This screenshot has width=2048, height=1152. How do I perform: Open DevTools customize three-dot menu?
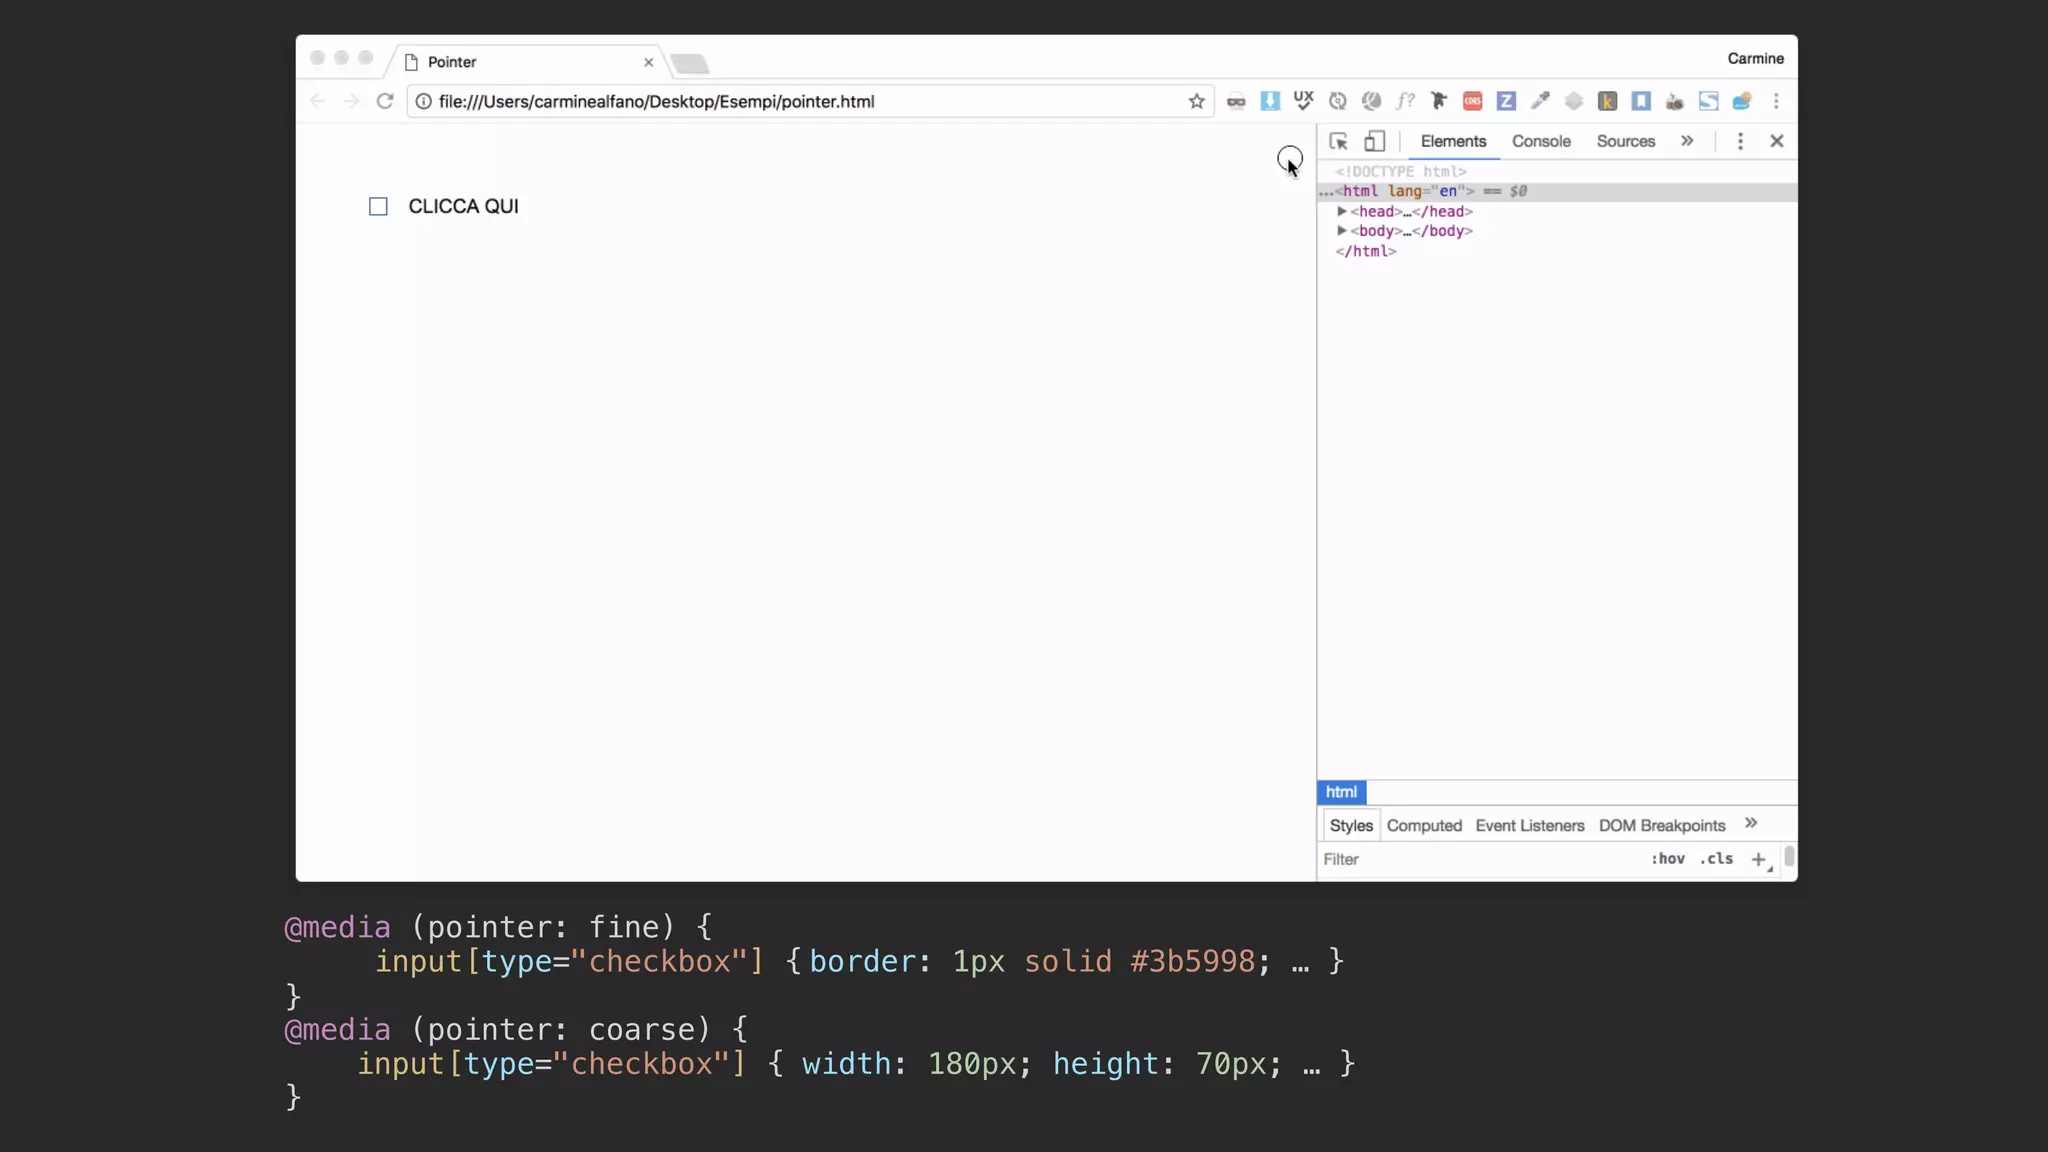tap(1740, 141)
